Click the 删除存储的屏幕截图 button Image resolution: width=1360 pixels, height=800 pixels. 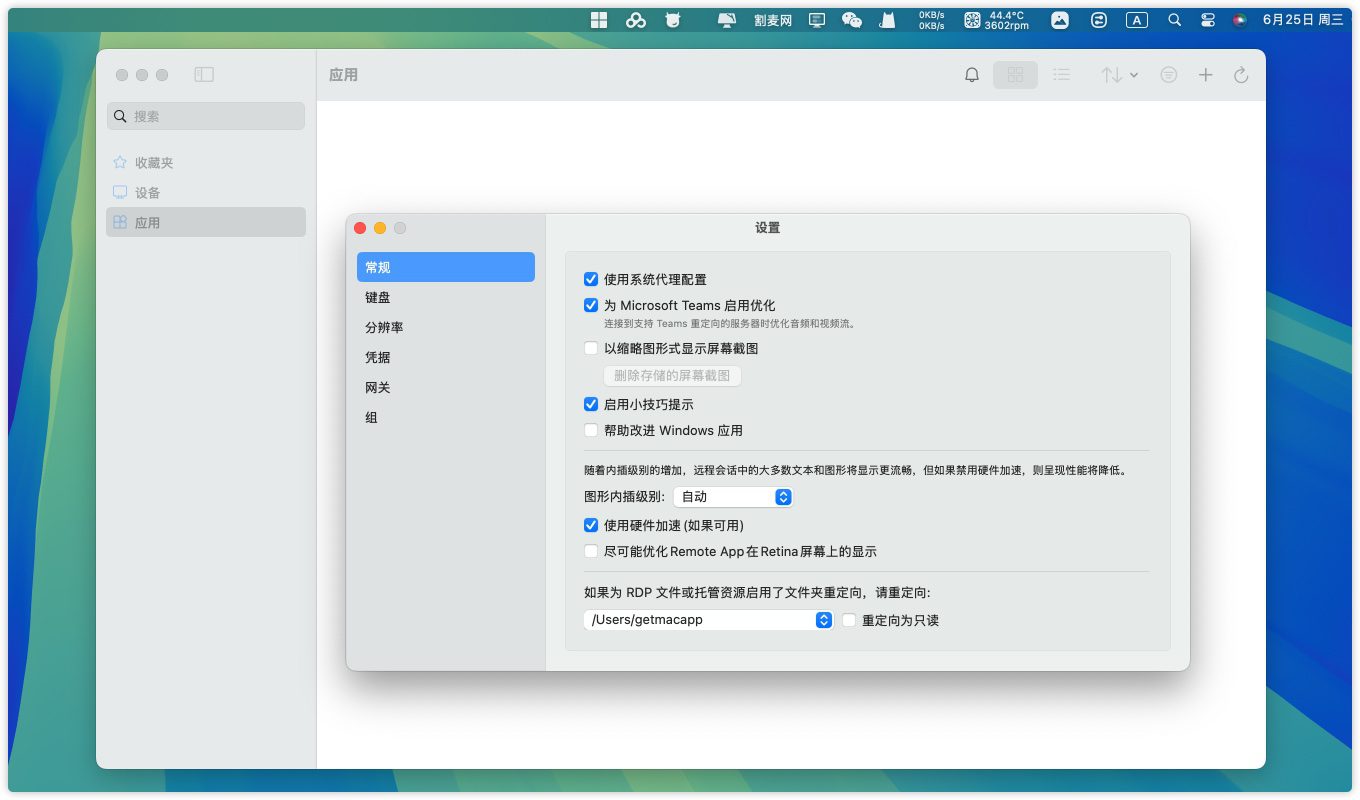tap(671, 376)
